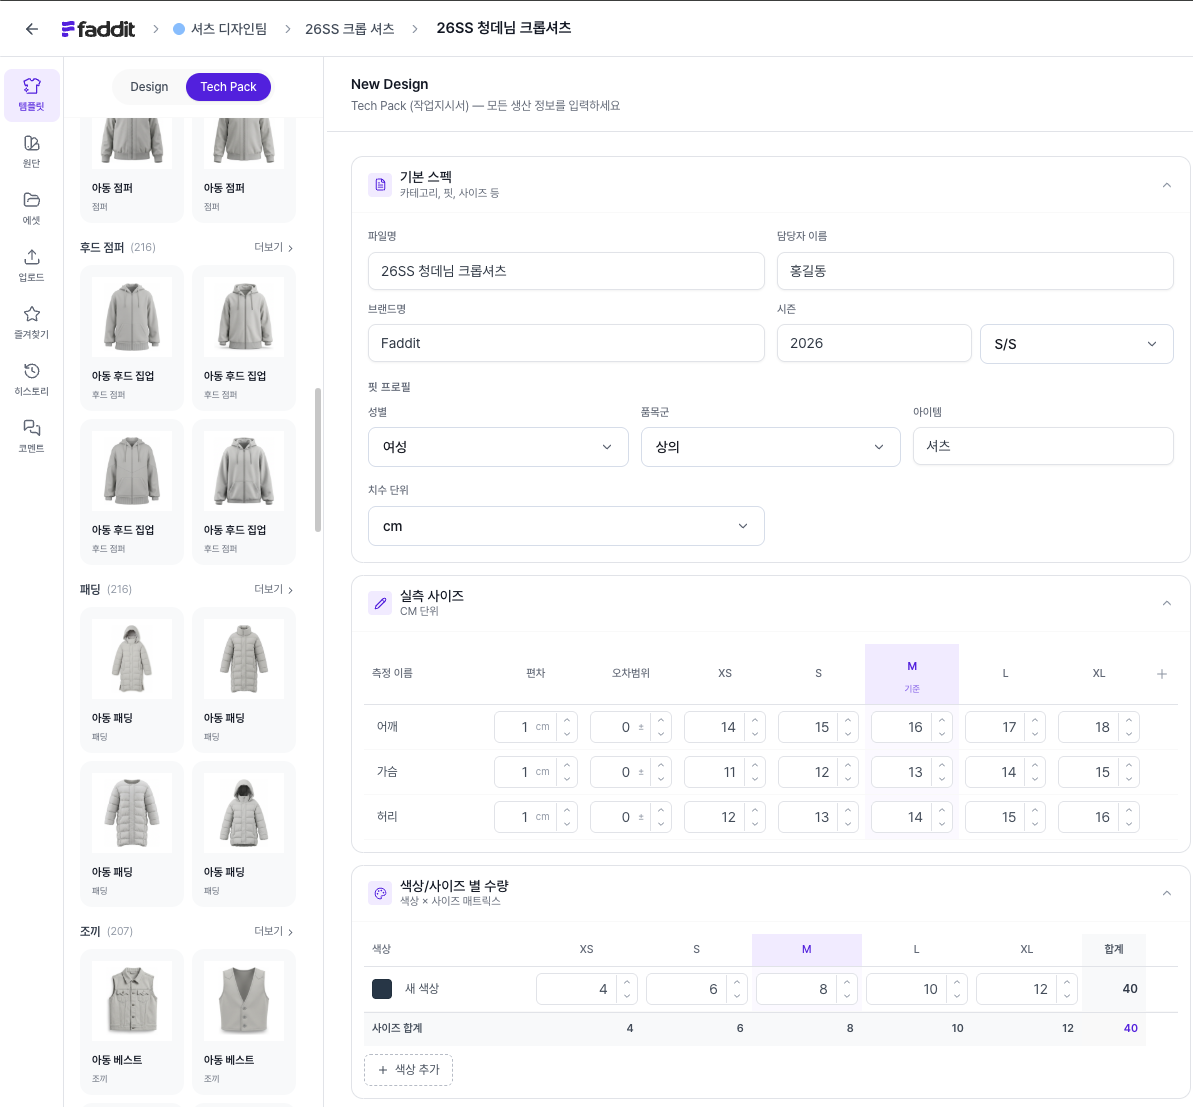This screenshot has width=1193, height=1107.
Task: Select the hooded long 아동 패딩 thumbnail
Action: click(x=132, y=659)
